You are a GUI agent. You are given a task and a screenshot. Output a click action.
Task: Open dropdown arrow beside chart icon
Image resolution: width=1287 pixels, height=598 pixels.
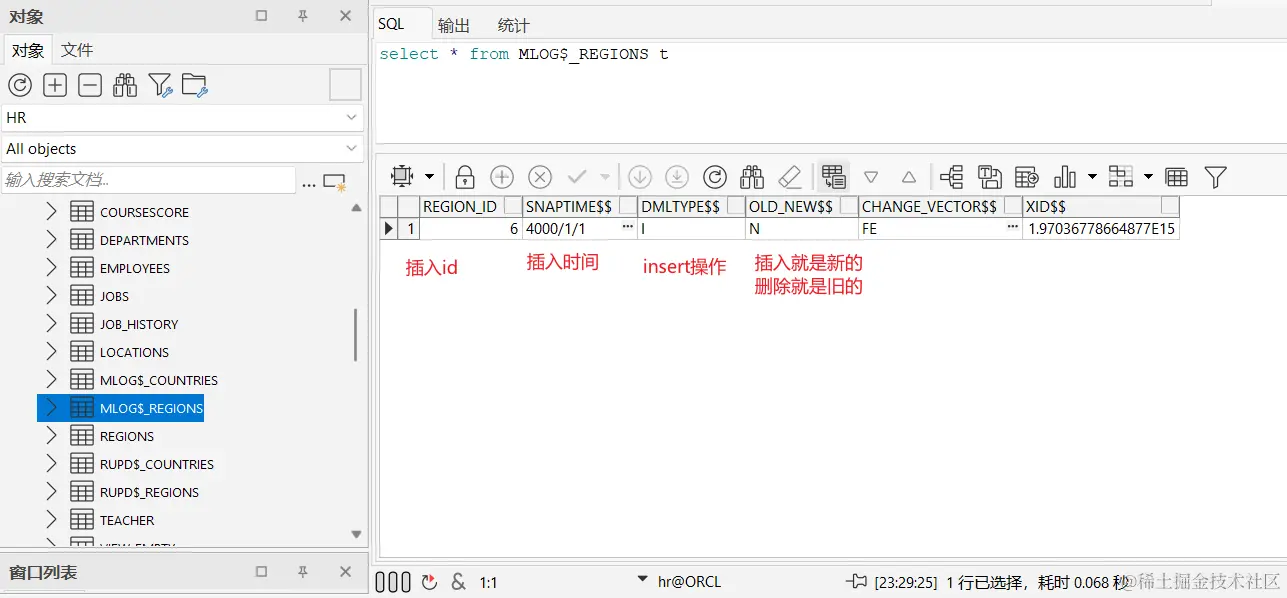click(1092, 177)
